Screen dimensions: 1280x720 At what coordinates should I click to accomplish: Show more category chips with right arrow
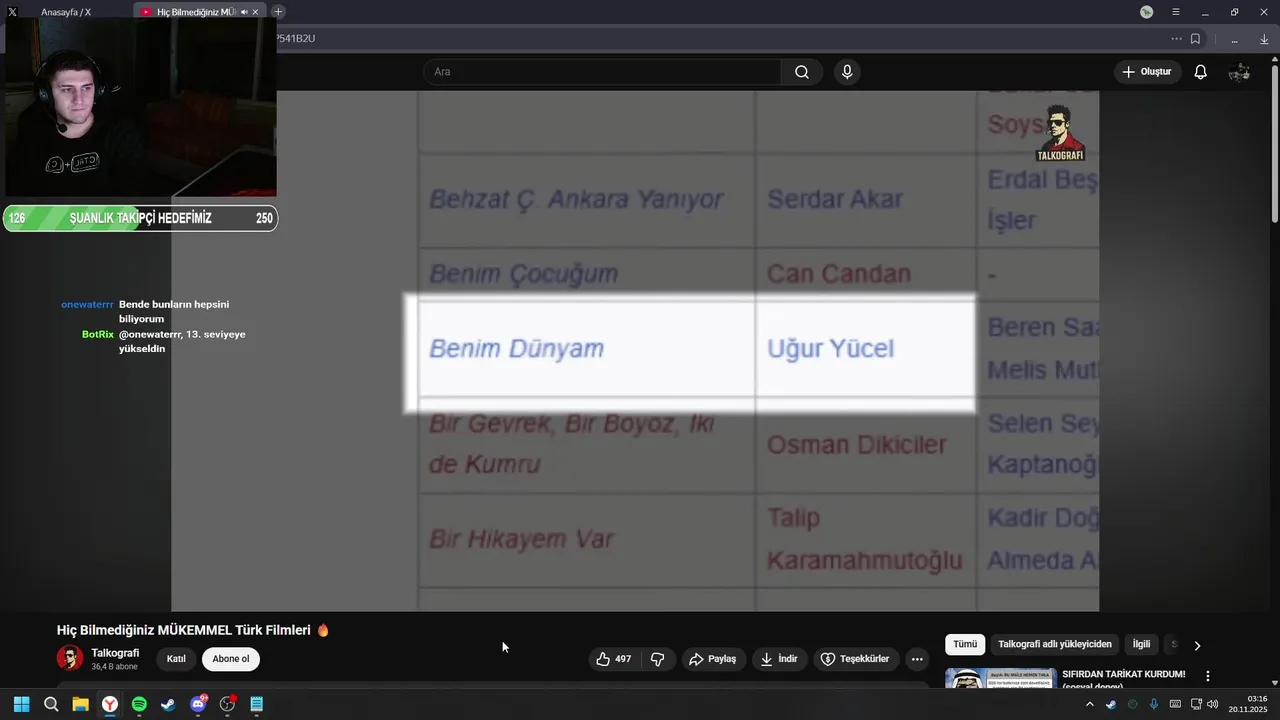click(x=1197, y=645)
